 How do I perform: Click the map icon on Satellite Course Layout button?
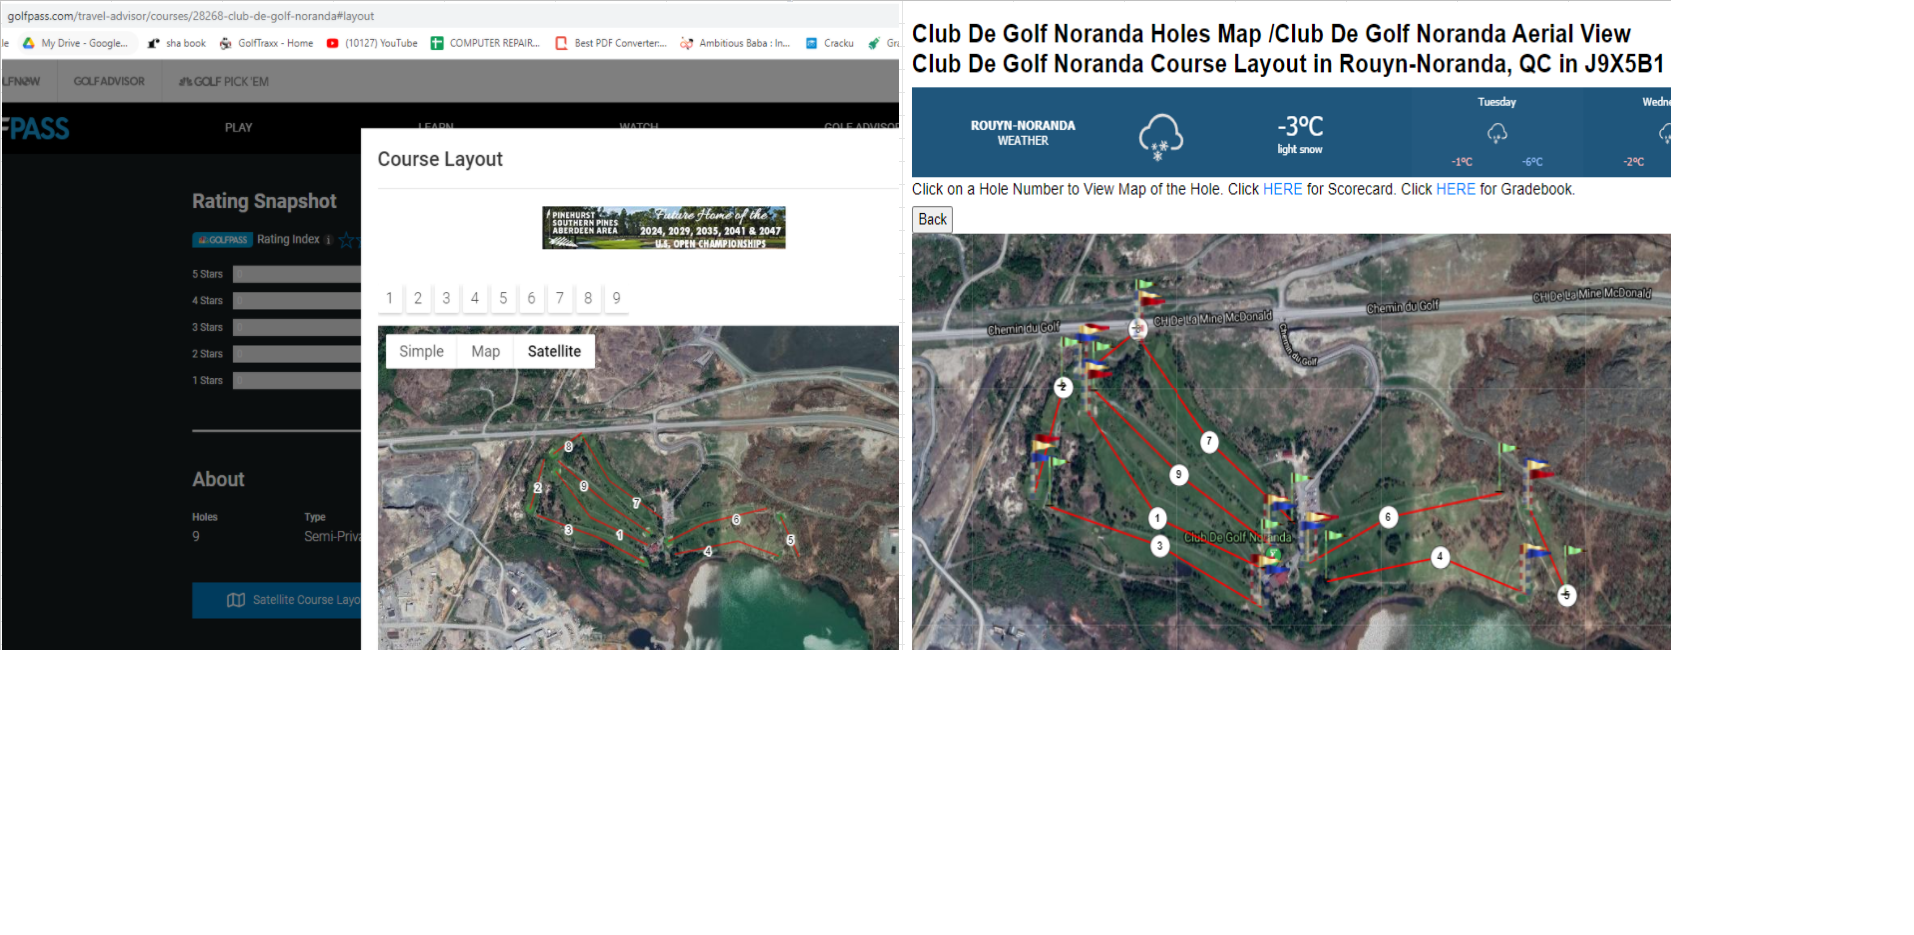pos(236,600)
